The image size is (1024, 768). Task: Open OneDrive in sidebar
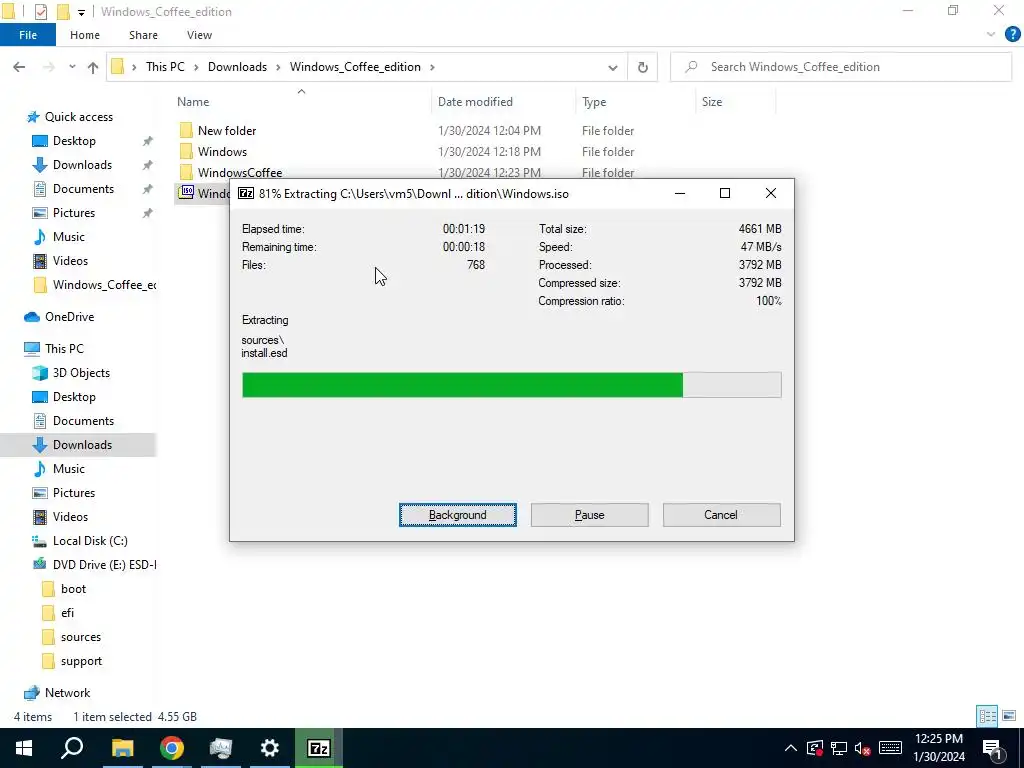69,317
